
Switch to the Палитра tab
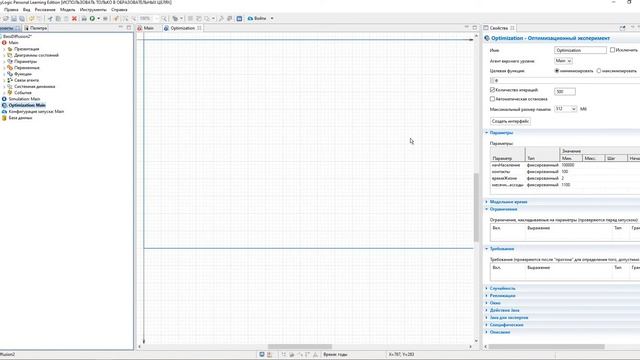click(x=36, y=28)
